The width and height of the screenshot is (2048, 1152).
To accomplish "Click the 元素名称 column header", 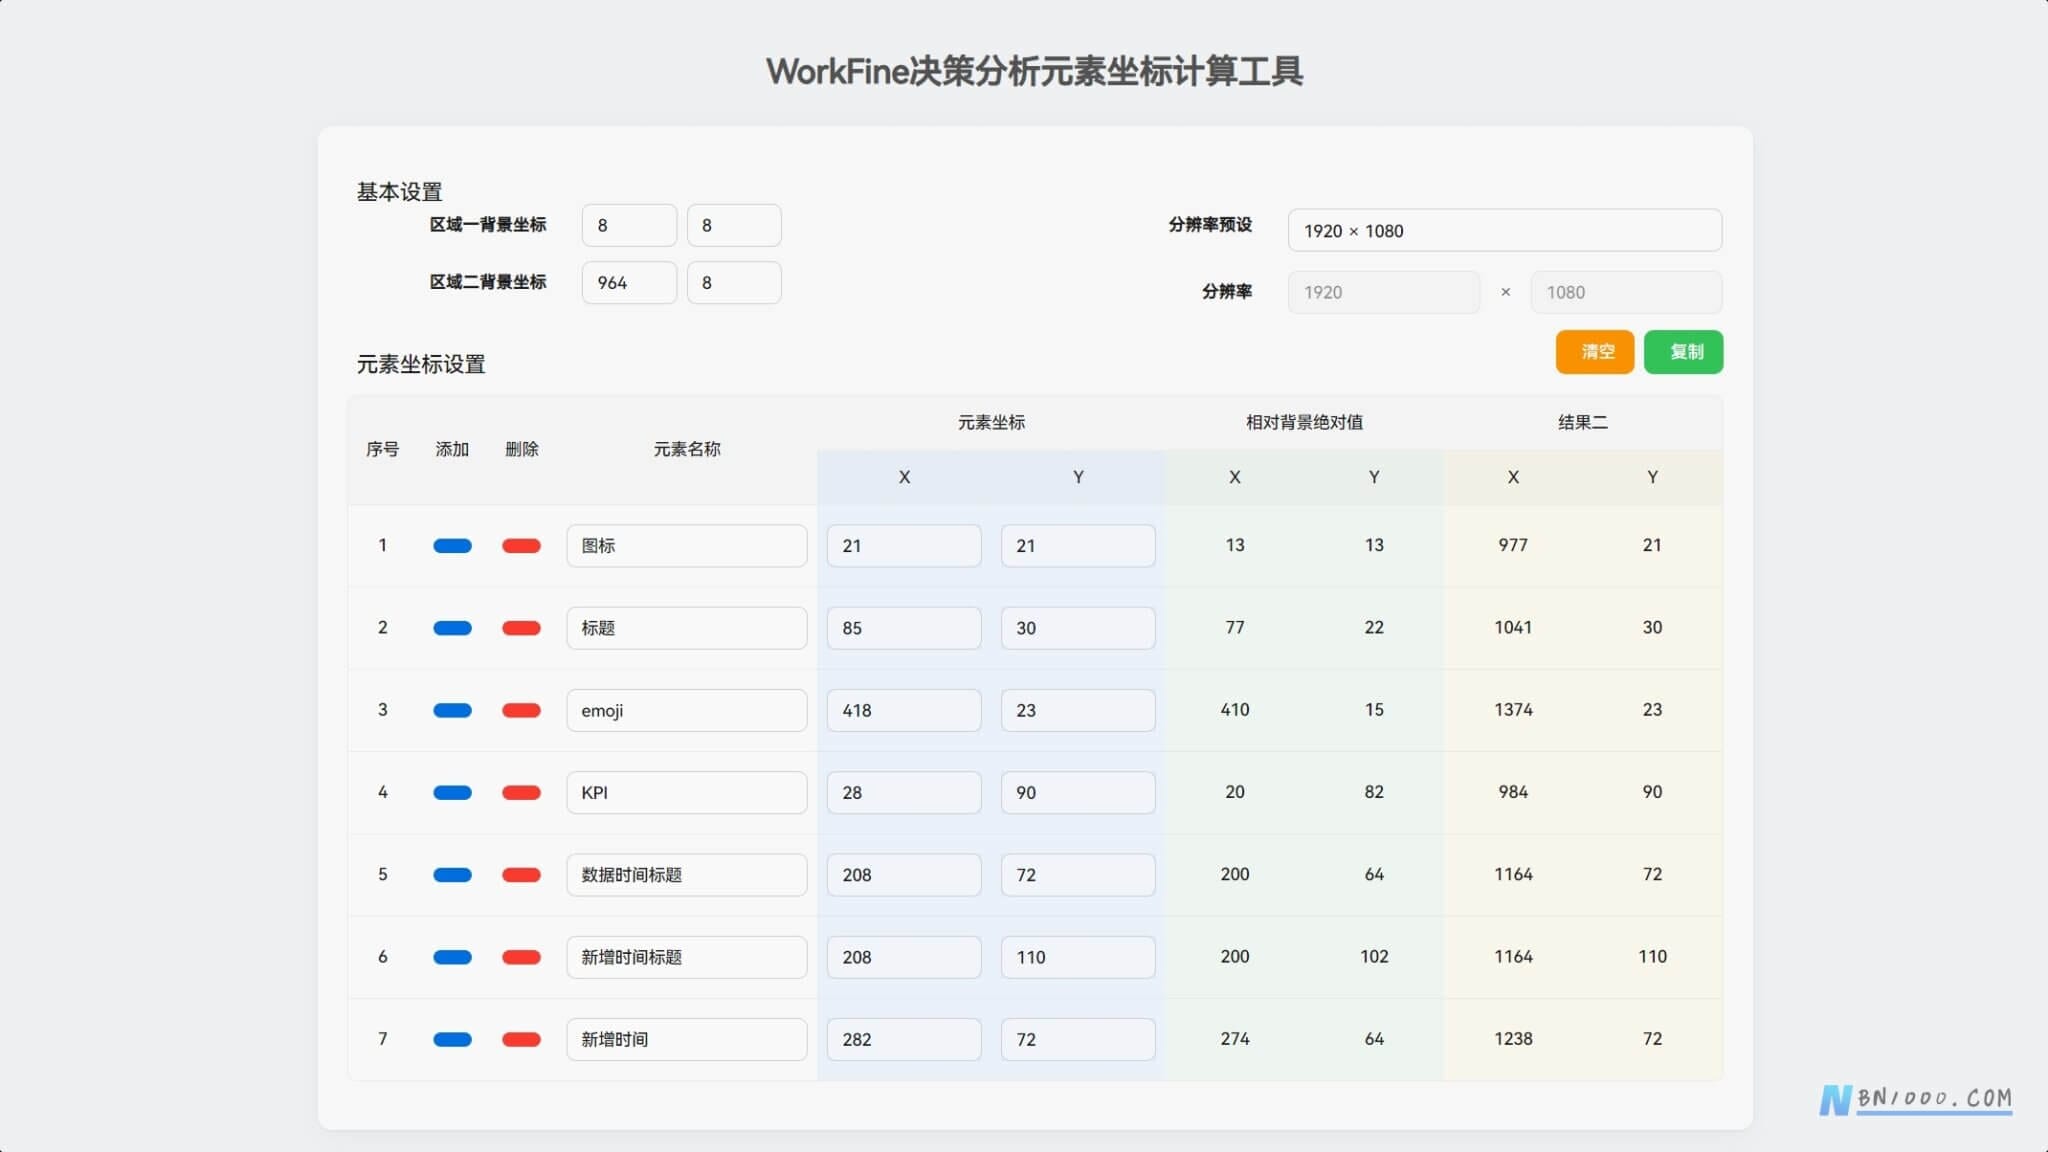I will tap(687, 449).
